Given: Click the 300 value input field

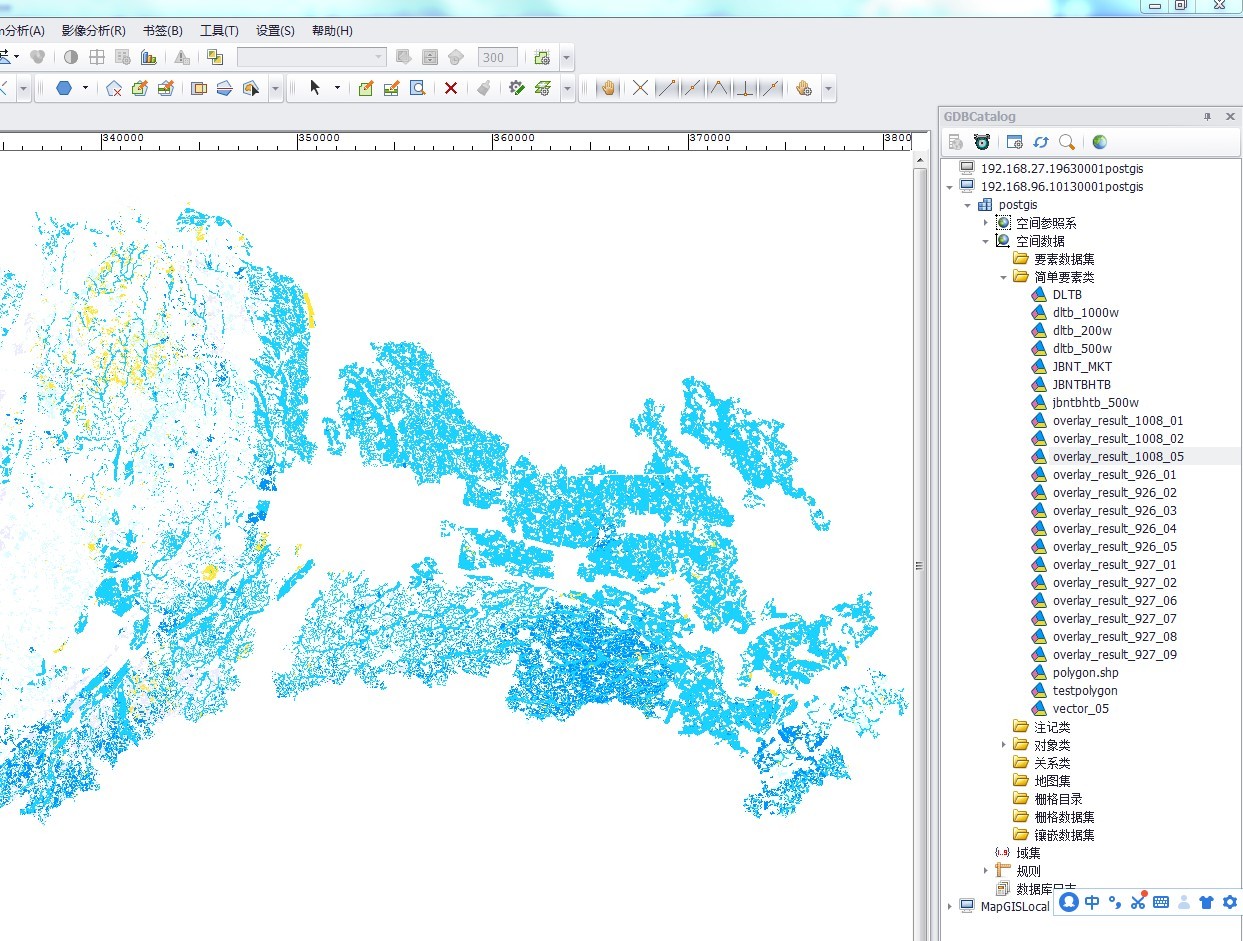Looking at the screenshot, I should click(497, 57).
